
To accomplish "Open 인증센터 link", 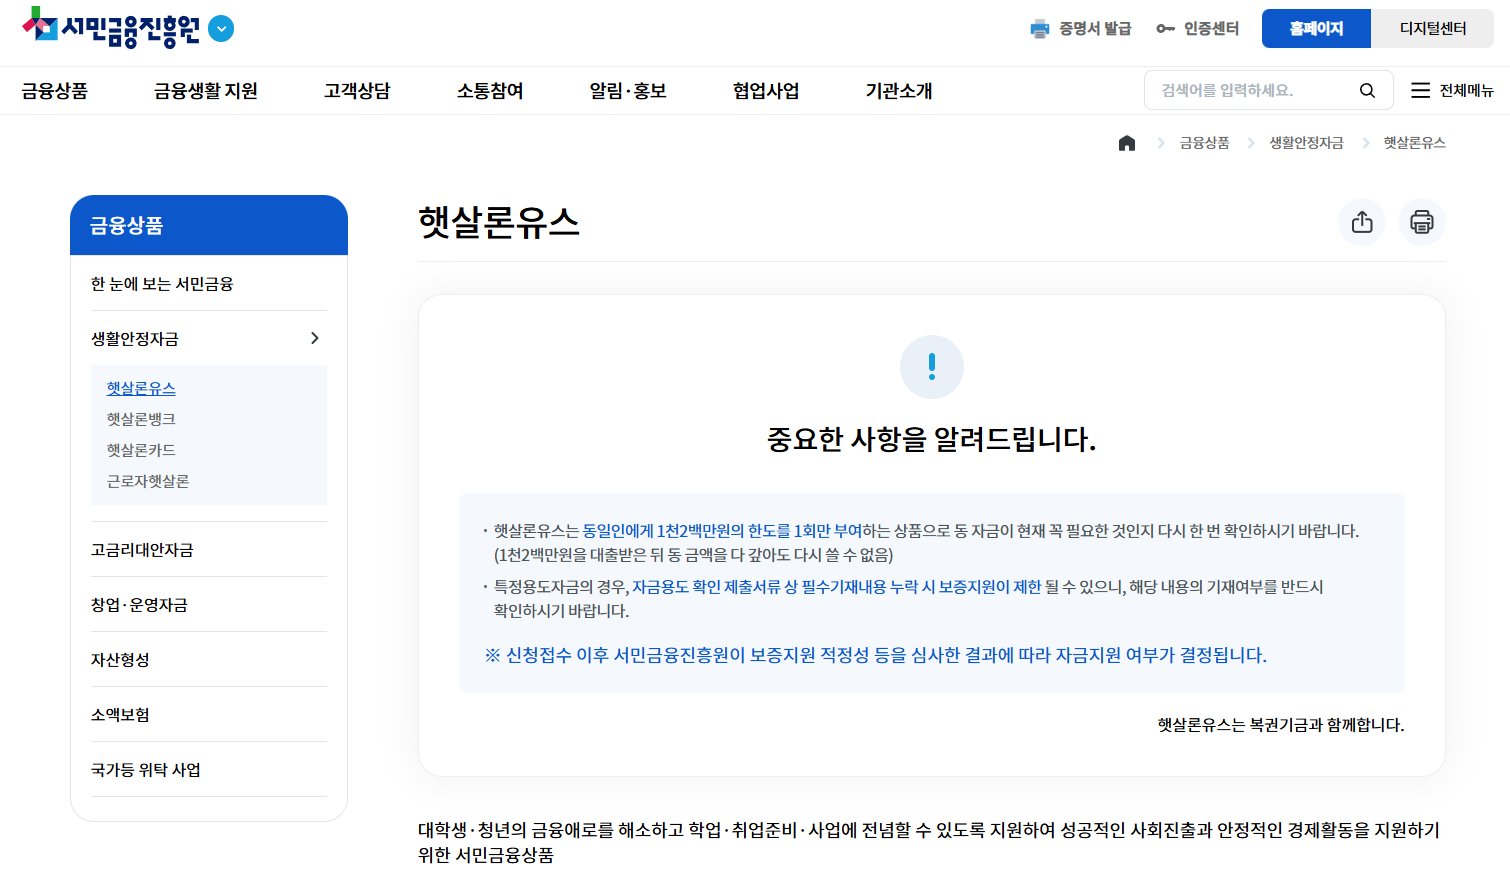I will [1211, 29].
